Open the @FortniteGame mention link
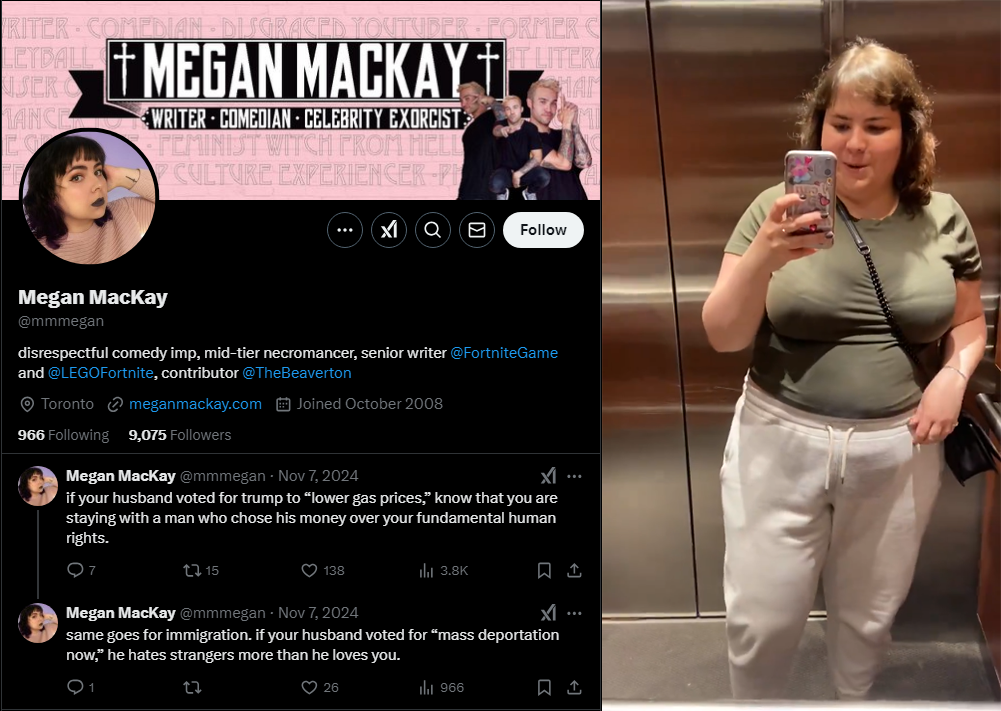Viewport: 1001px width, 711px height. pos(504,353)
